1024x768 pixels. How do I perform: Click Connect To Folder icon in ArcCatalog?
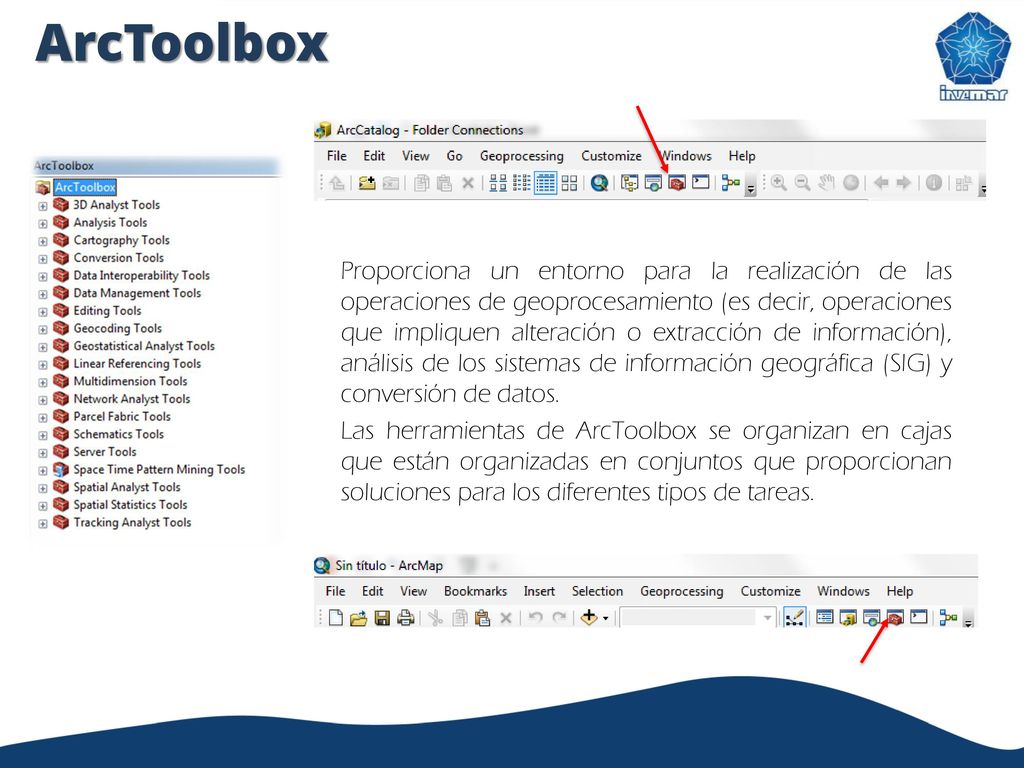click(367, 183)
